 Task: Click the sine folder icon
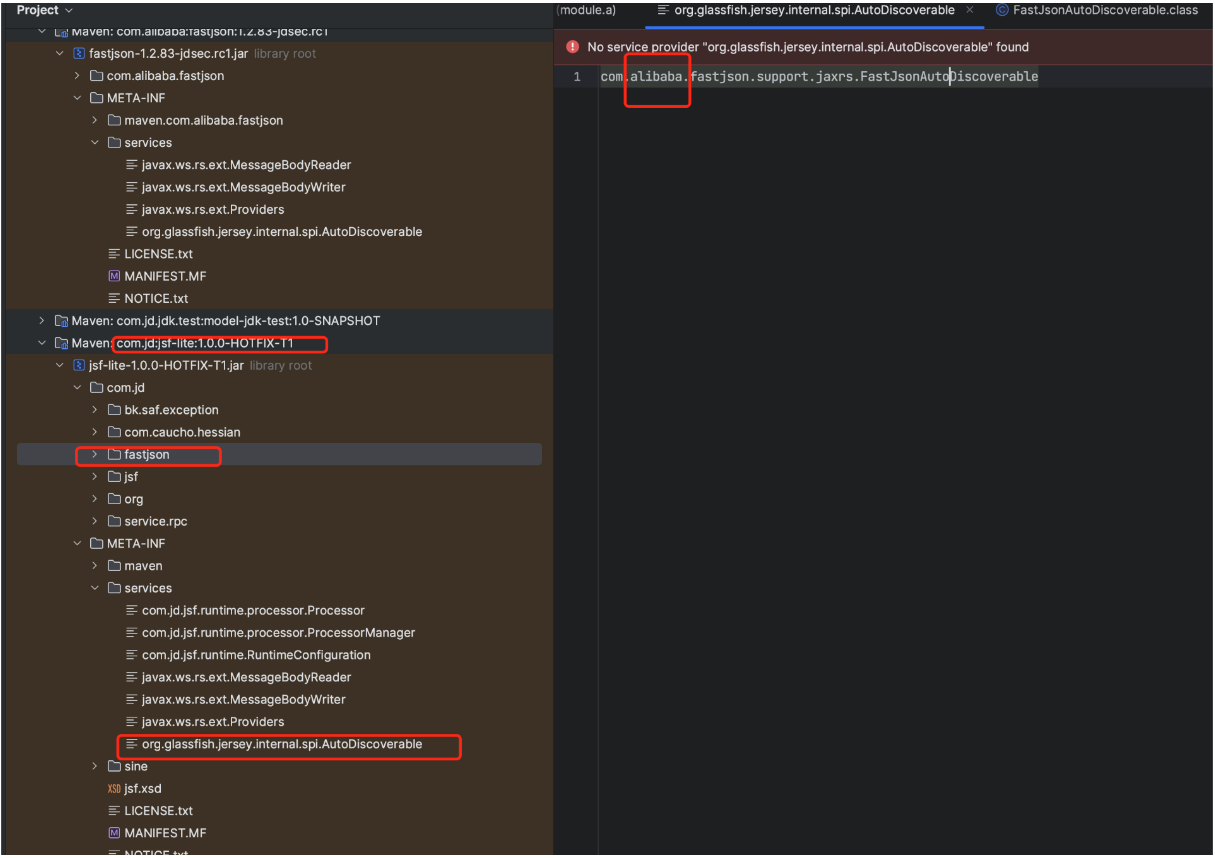pos(113,766)
